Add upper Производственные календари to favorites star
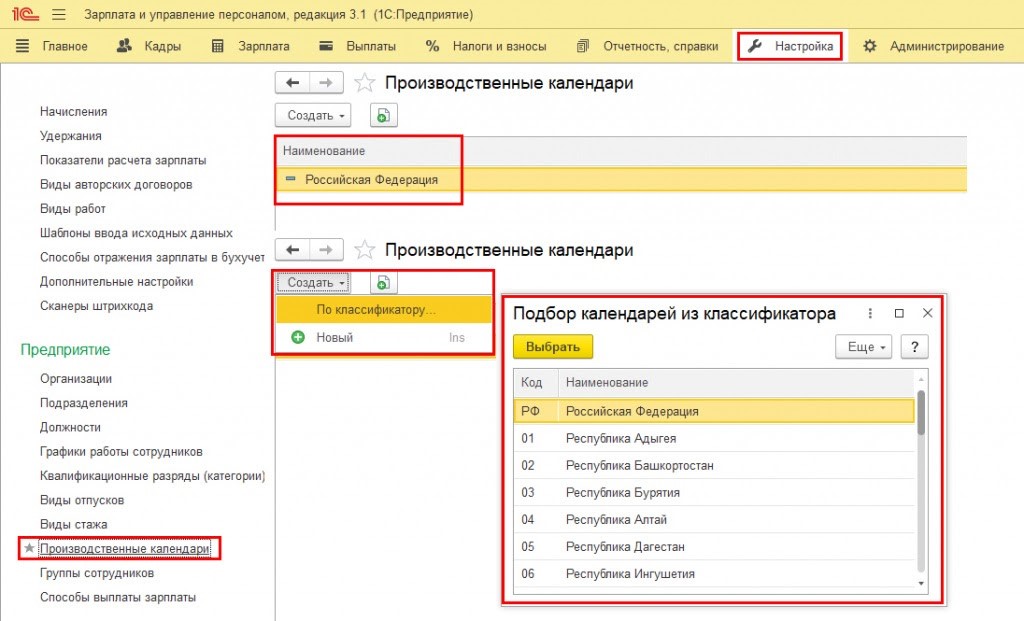This screenshot has height=621, width=1024. pyautogui.click(x=366, y=84)
